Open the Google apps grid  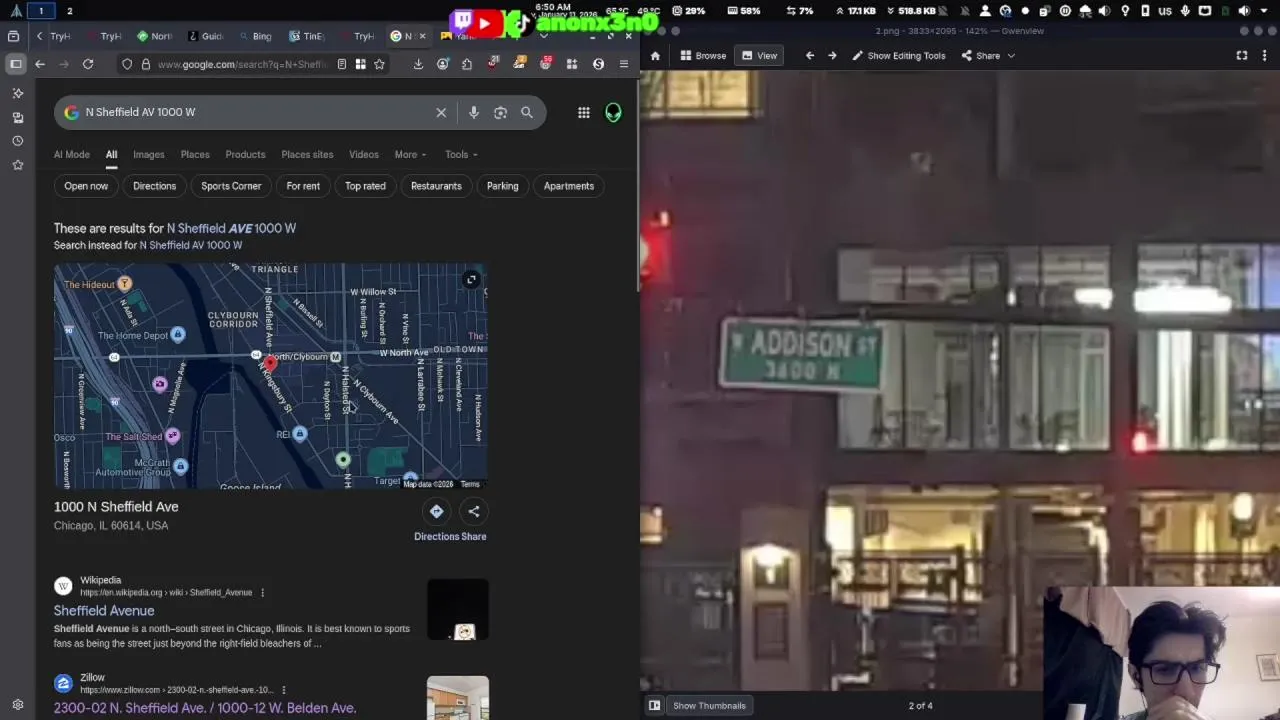pyautogui.click(x=584, y=112)
